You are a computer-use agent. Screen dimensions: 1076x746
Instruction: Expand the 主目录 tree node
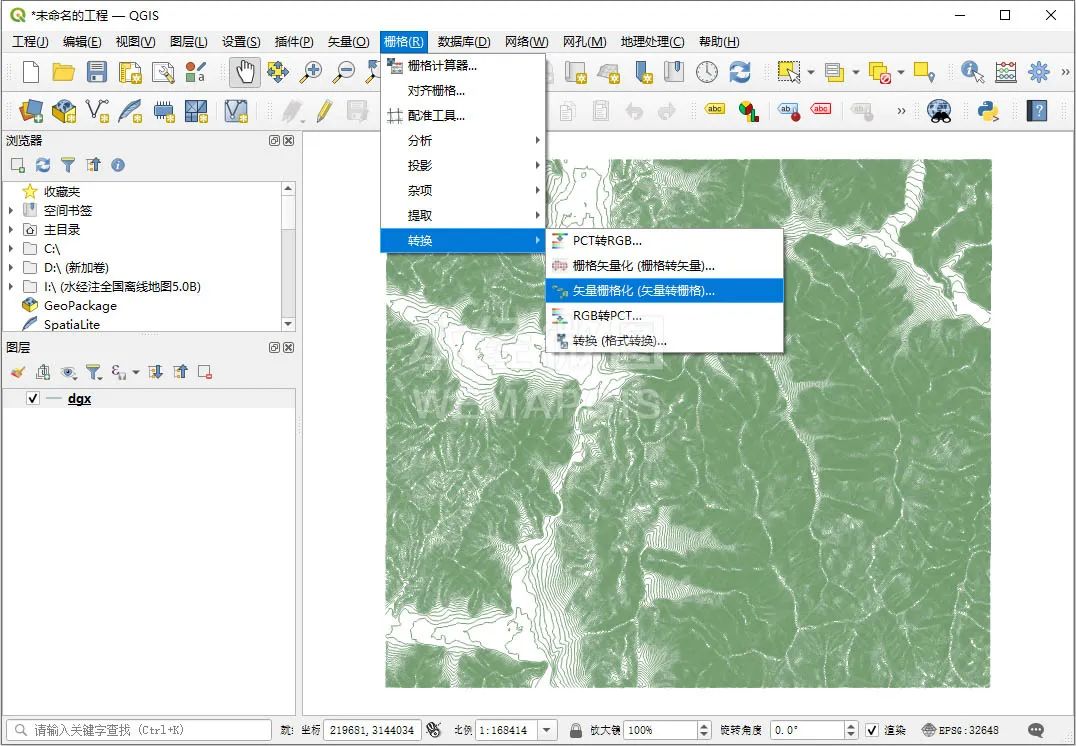click(x=10, y=229)
